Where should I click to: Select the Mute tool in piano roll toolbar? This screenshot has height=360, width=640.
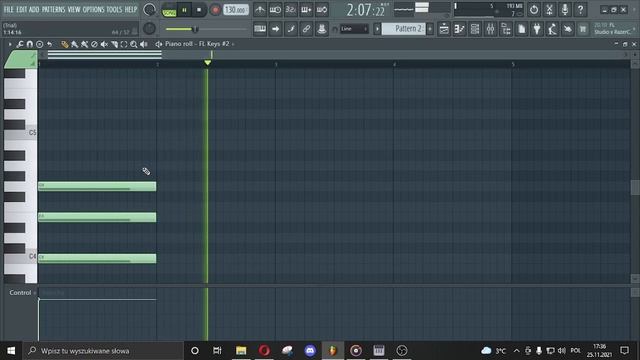click(104, 44)
